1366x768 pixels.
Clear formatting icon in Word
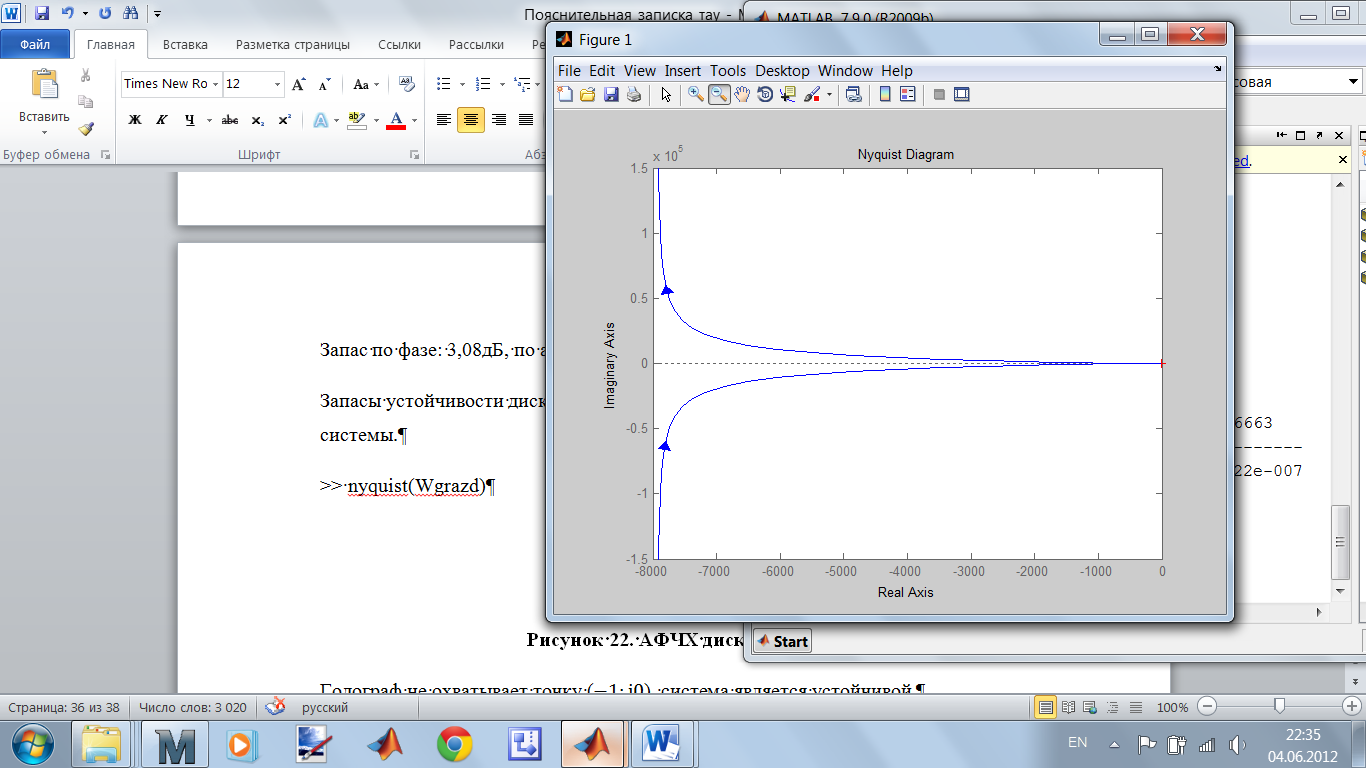click(406, 84)
